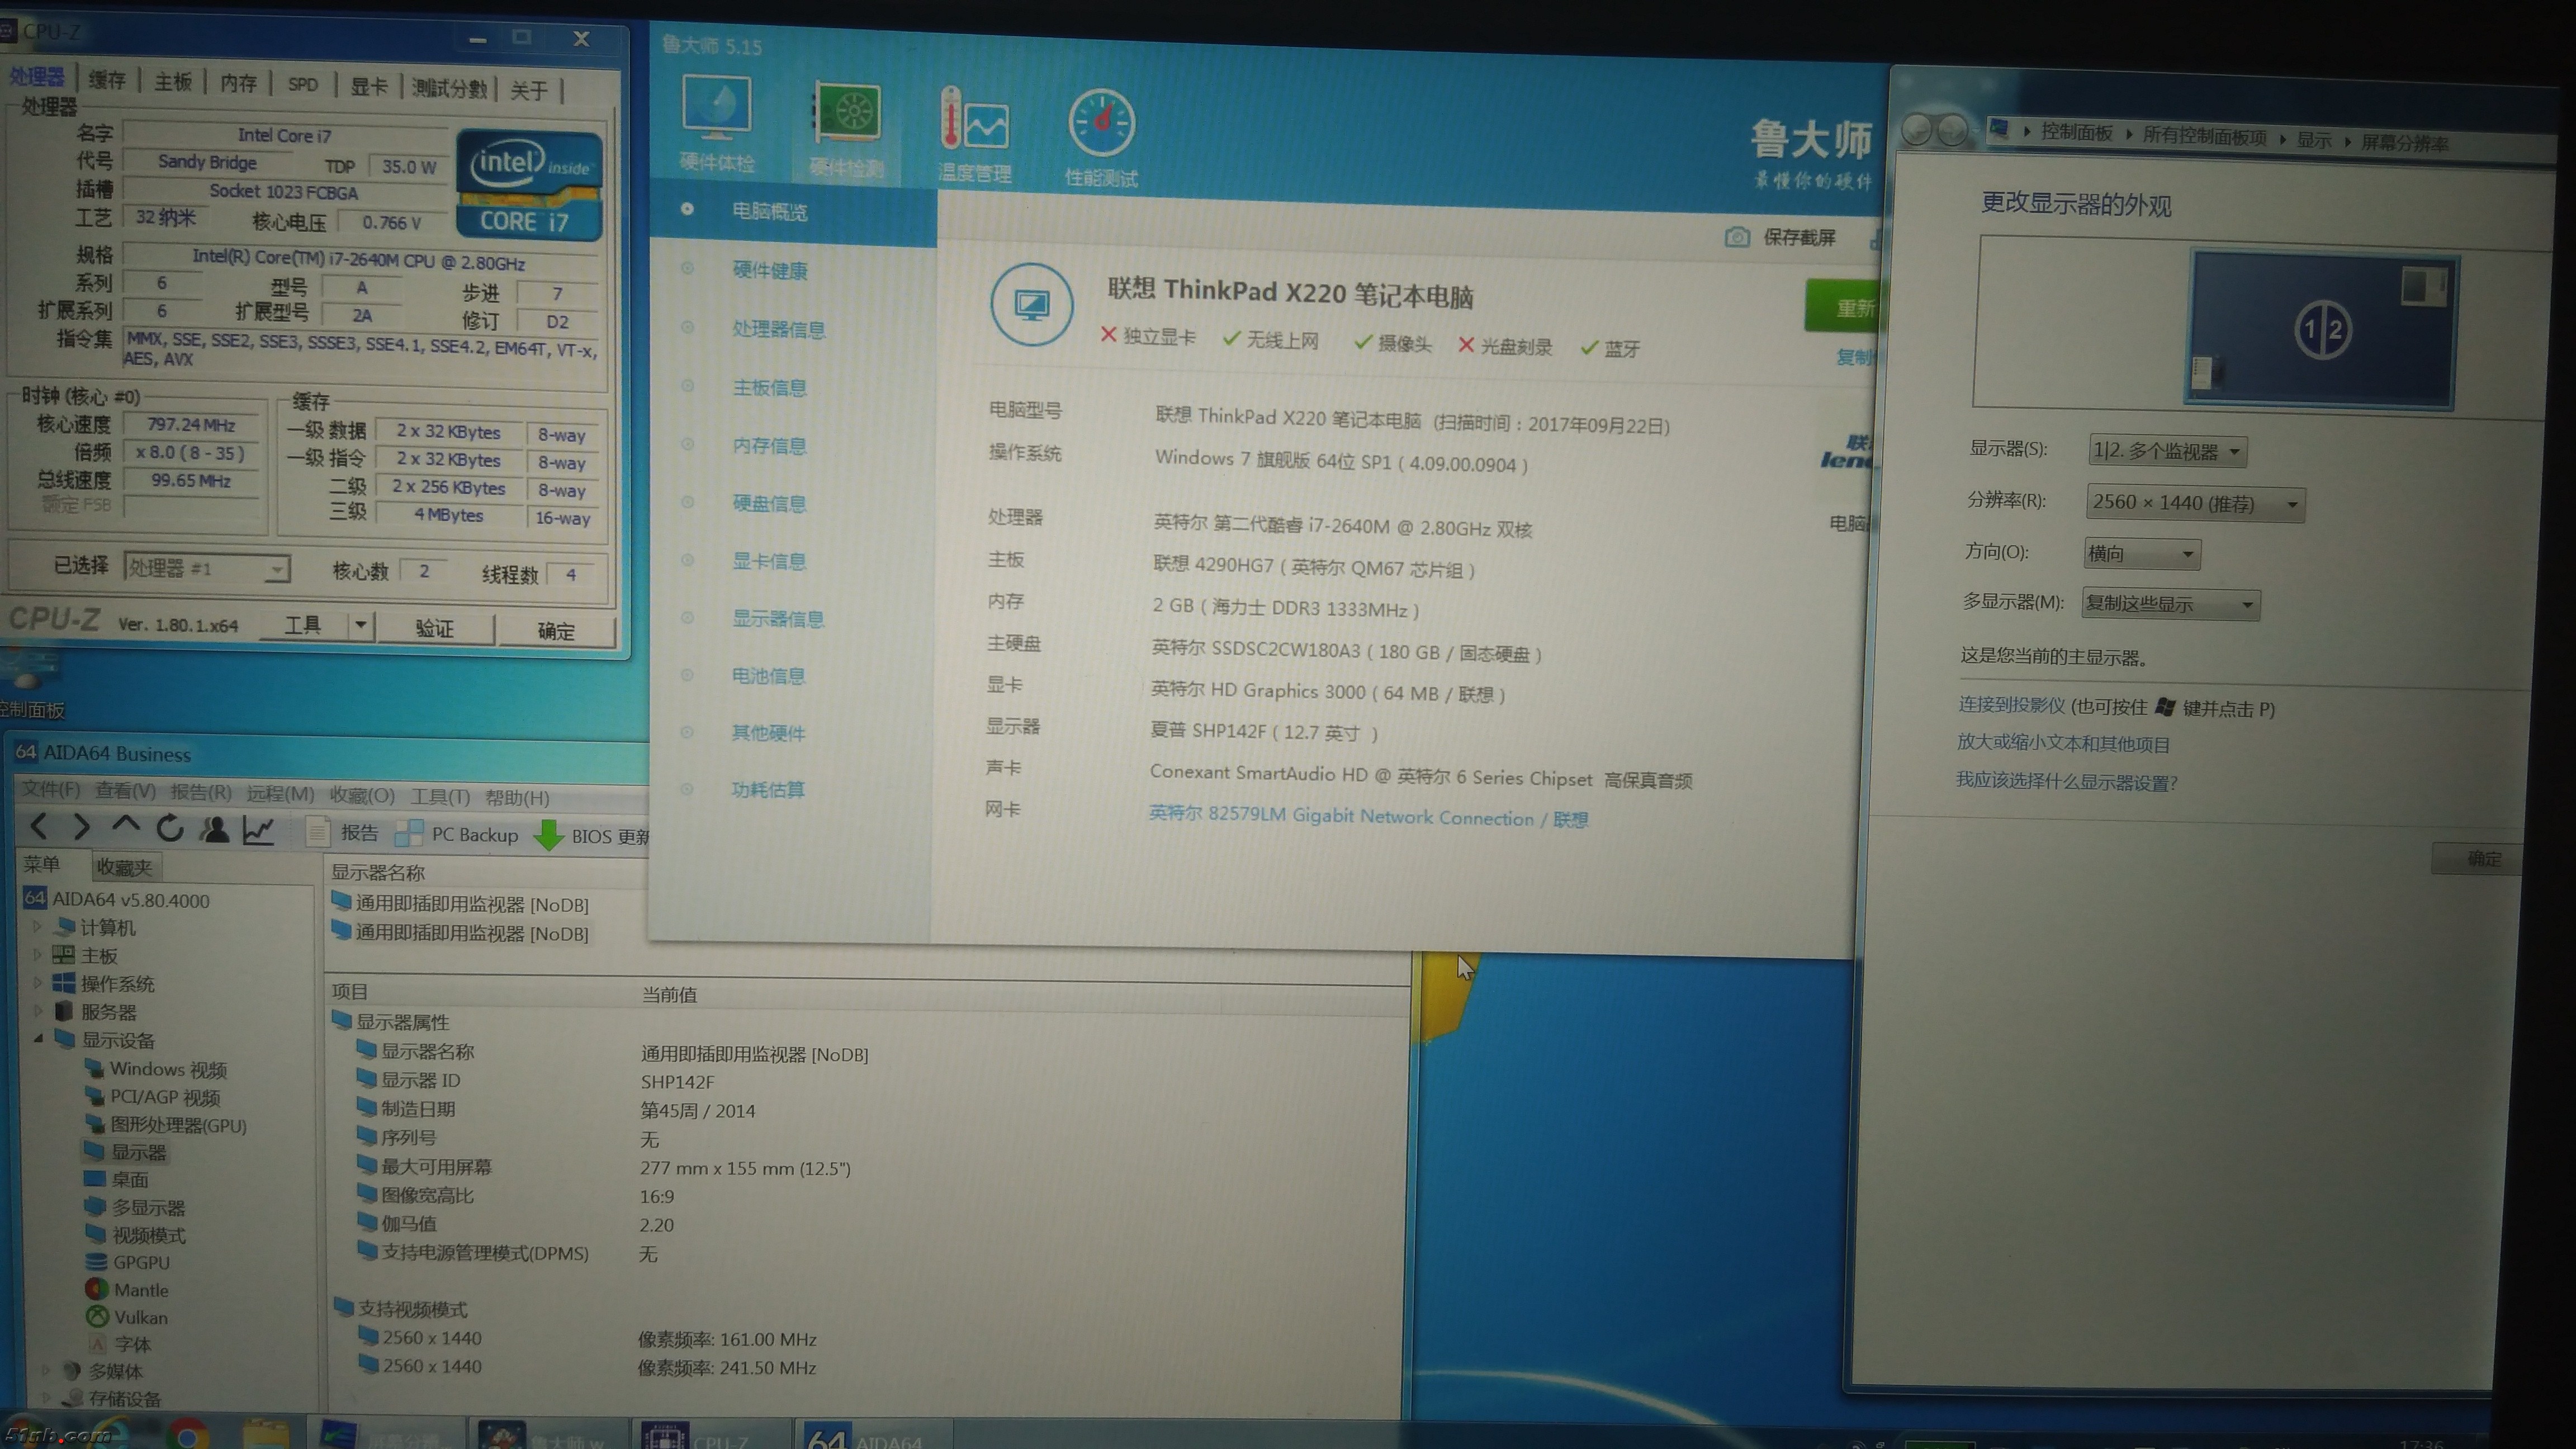Select GPGPU item in AIDA64 tree
The height and width of the screenshot is (1449, 2576).
[x=127, y=1262]
